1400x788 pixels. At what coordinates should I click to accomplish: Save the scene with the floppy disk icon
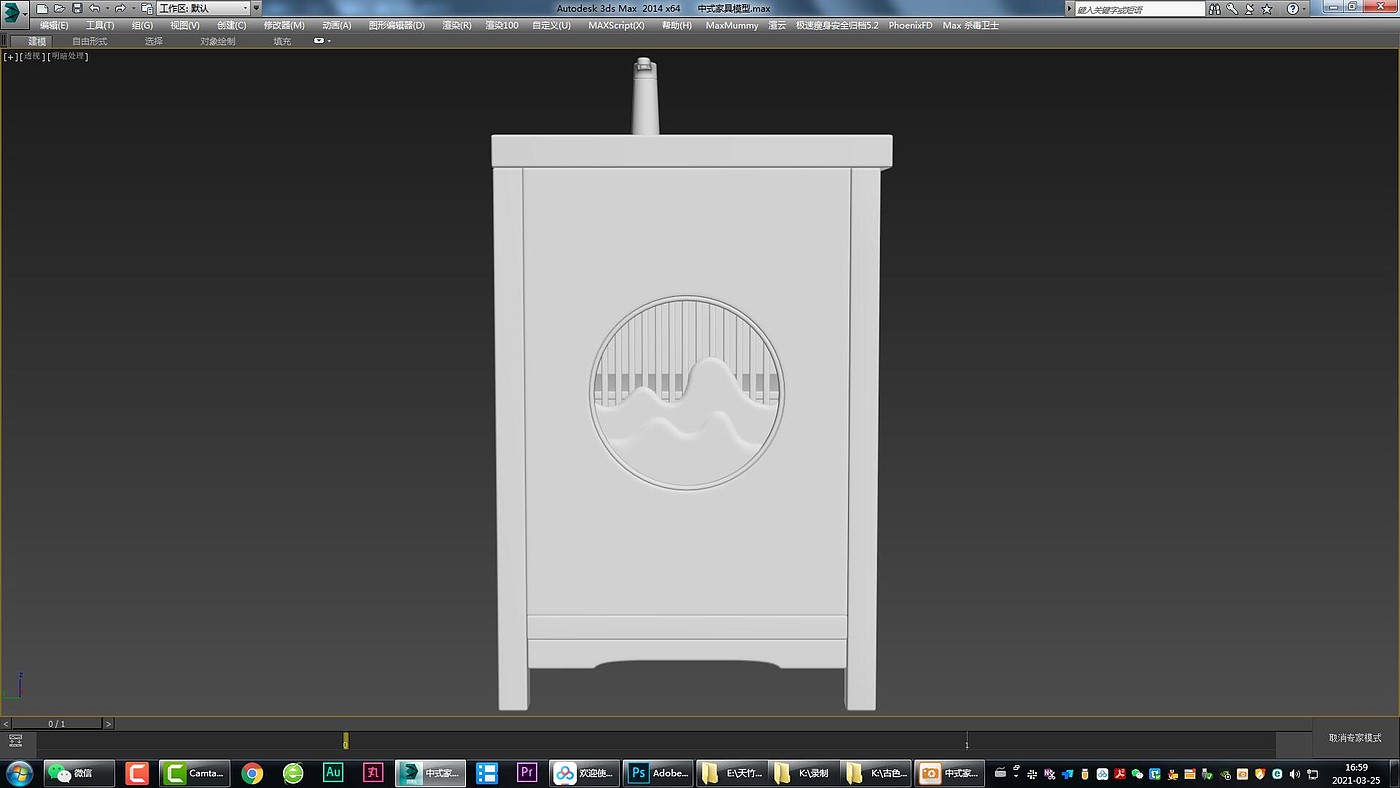(77, 8)
